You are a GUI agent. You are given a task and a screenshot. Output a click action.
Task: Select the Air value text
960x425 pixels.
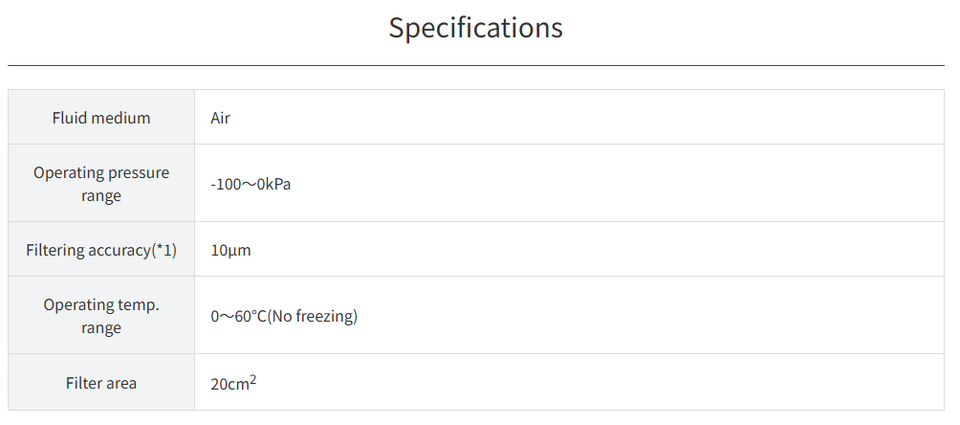[x=221, y=118]
